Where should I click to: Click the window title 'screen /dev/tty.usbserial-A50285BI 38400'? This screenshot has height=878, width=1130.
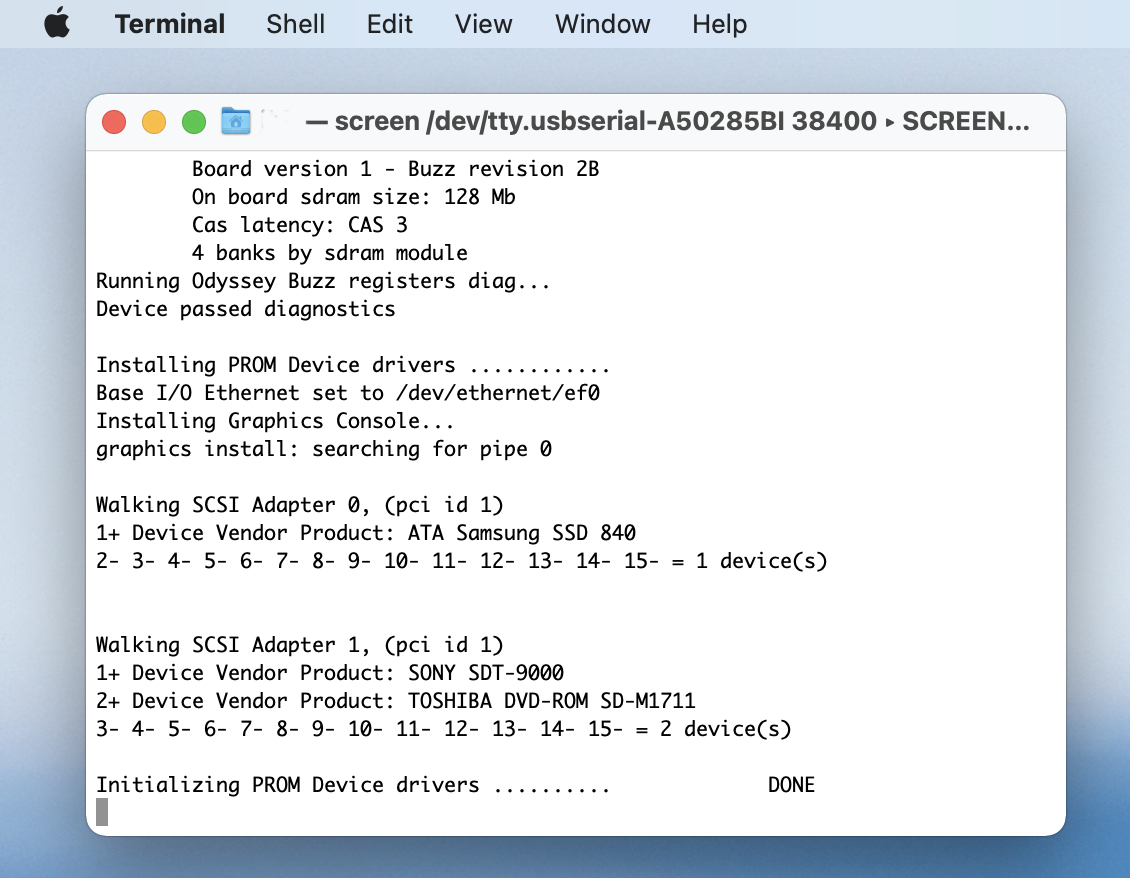pyautogui.click(x=605, y=121)
